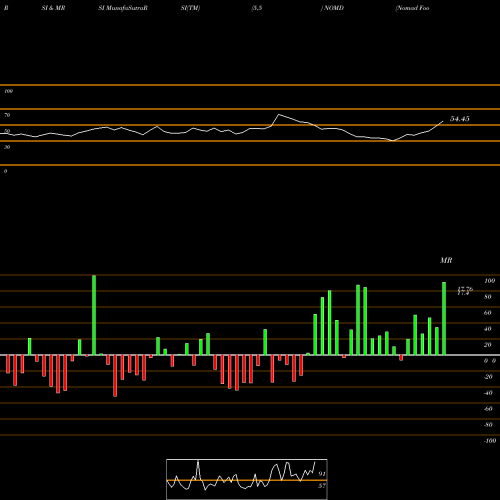Click the NOMD ticker symbol text
The width and height of the screenshot is (500, 500).
pos(334,8)
